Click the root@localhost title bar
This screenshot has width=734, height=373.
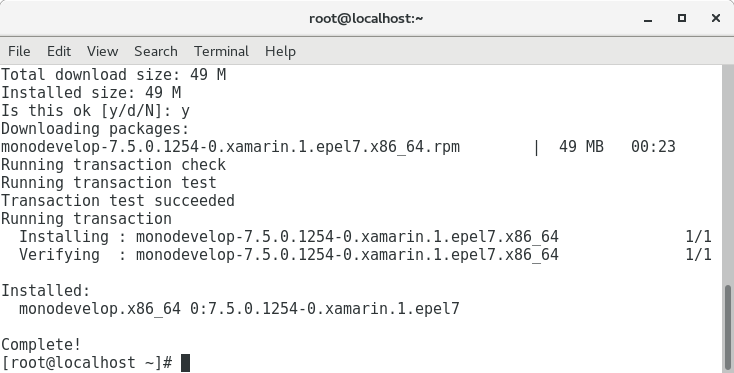[366, 18]
